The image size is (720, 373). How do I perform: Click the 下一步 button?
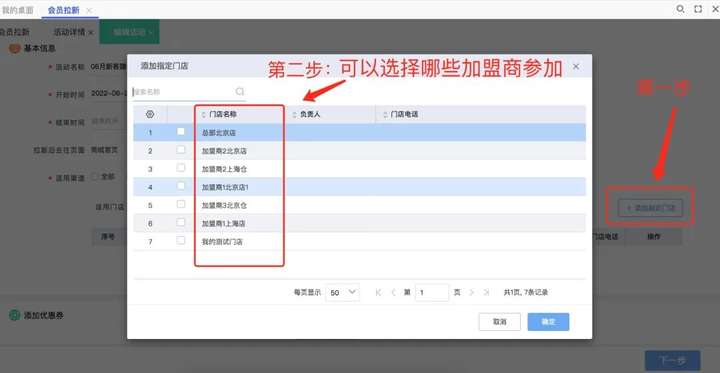point(672,361)
